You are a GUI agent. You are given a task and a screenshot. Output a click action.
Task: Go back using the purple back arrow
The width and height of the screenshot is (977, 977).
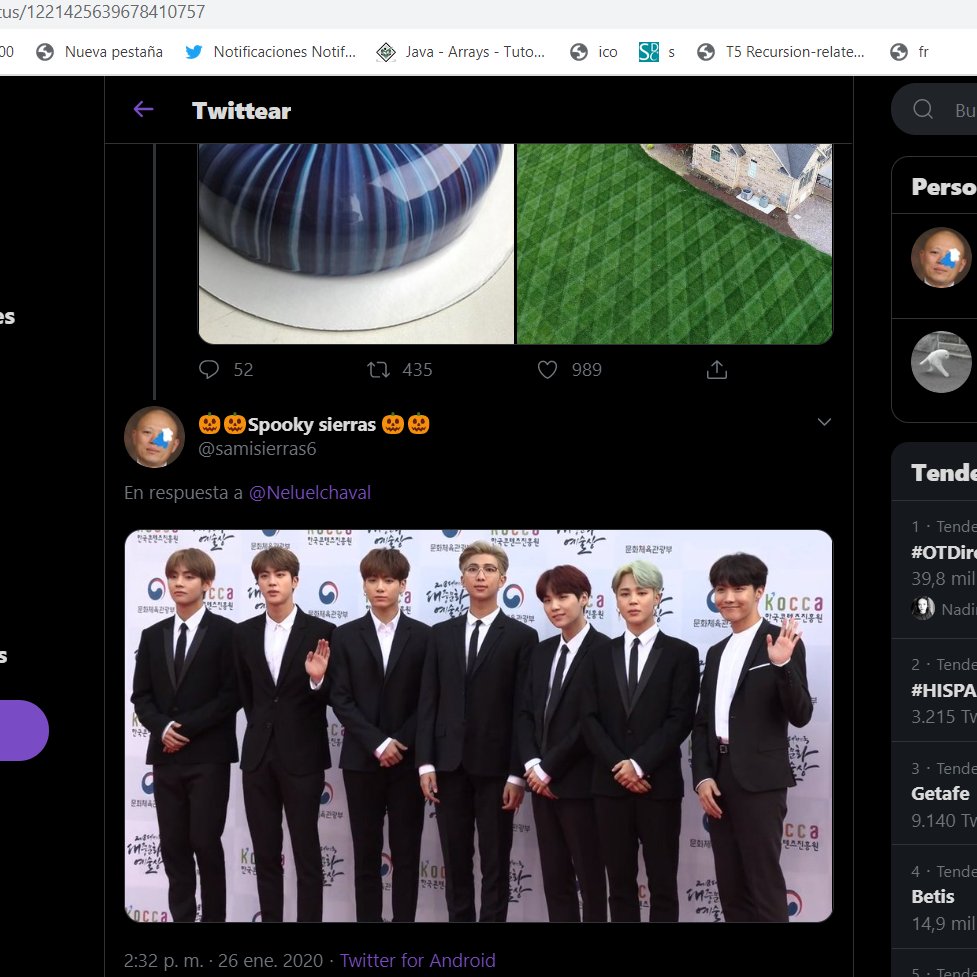pos(143,110)
